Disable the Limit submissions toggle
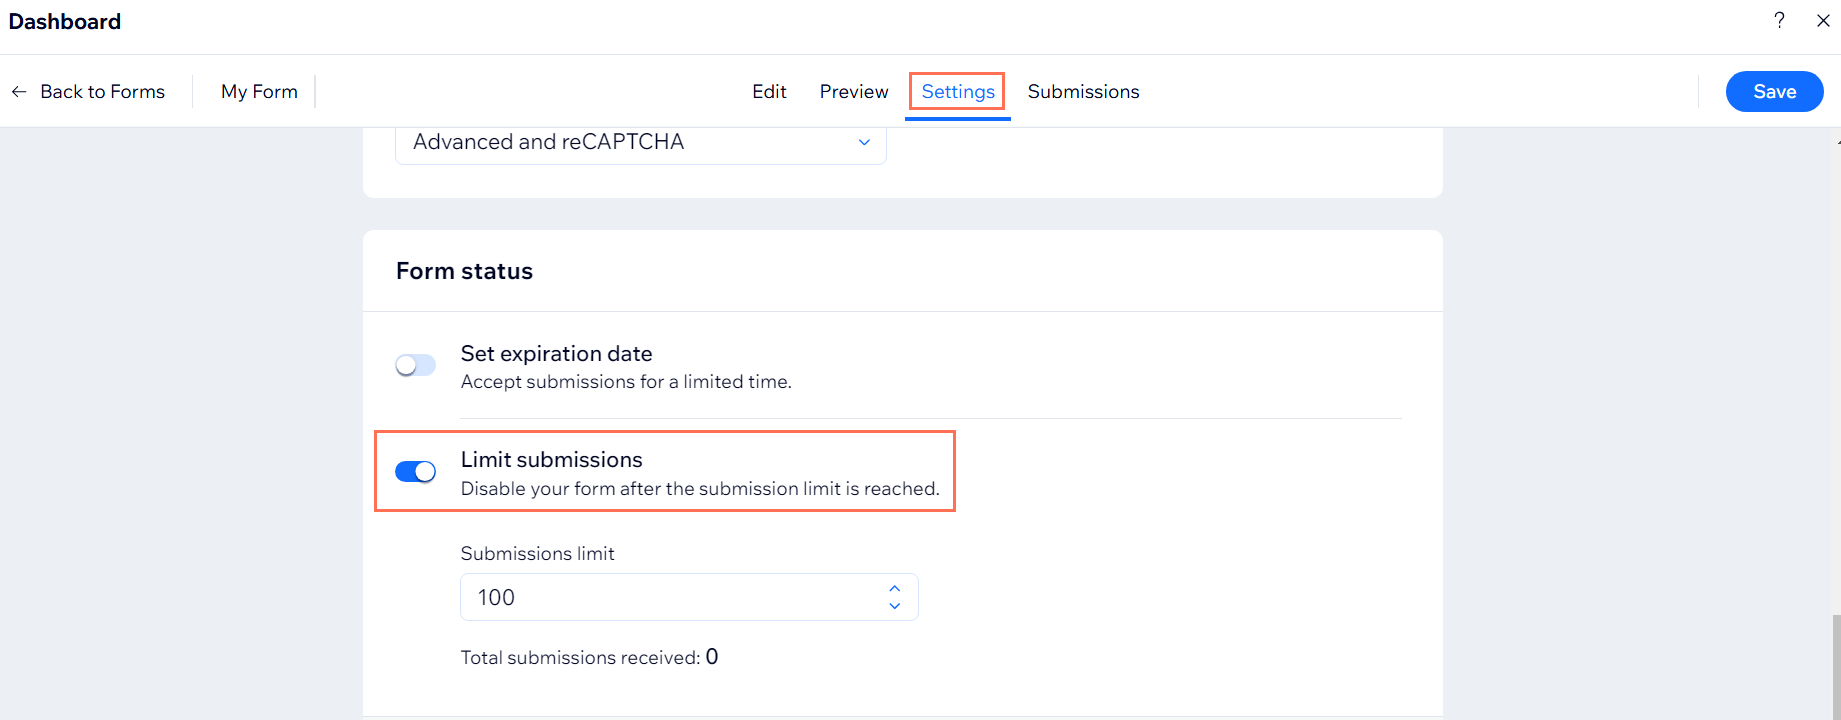1841x720 pixels. pos(415,471)
